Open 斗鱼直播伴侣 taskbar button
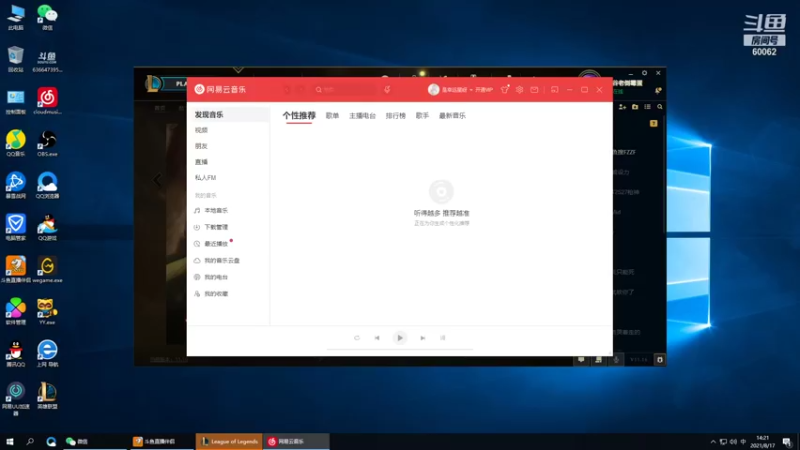Screen dimensions: 800x450 (161, 442)
